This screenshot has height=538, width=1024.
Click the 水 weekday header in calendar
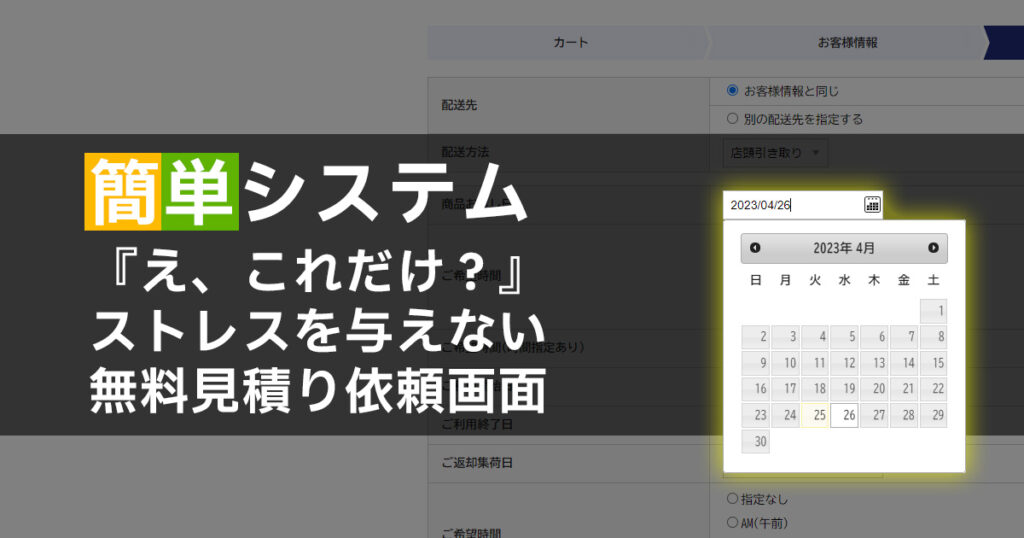(844, 280)
